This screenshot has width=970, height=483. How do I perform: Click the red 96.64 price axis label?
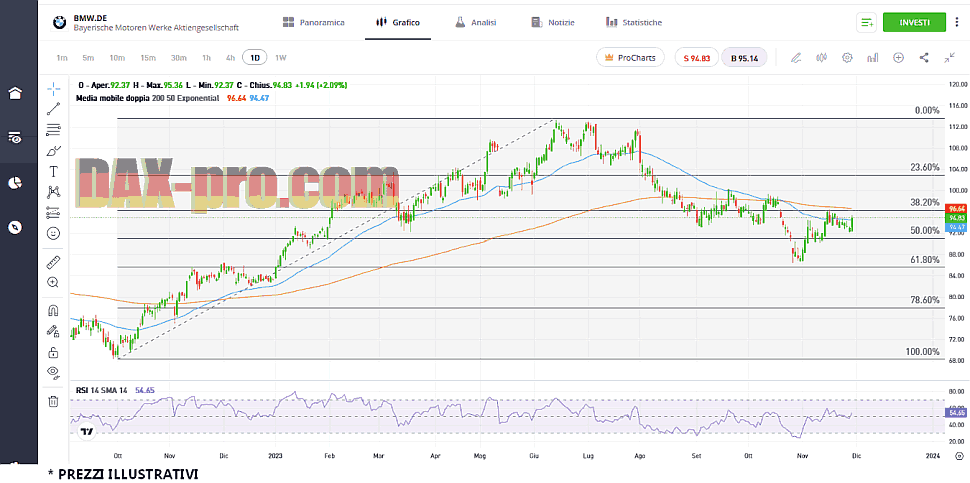click(x=957, y=209)
